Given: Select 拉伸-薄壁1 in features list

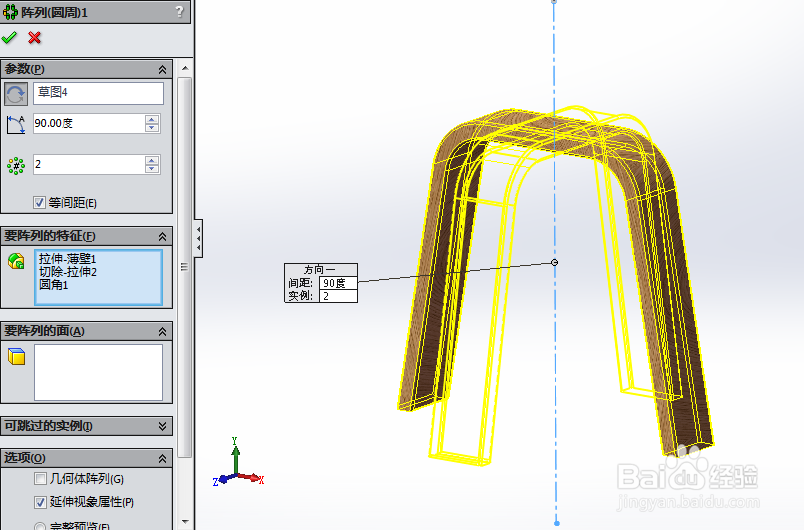Looking at the screenshot, I should pyautogui.click(x=67, y=259).
